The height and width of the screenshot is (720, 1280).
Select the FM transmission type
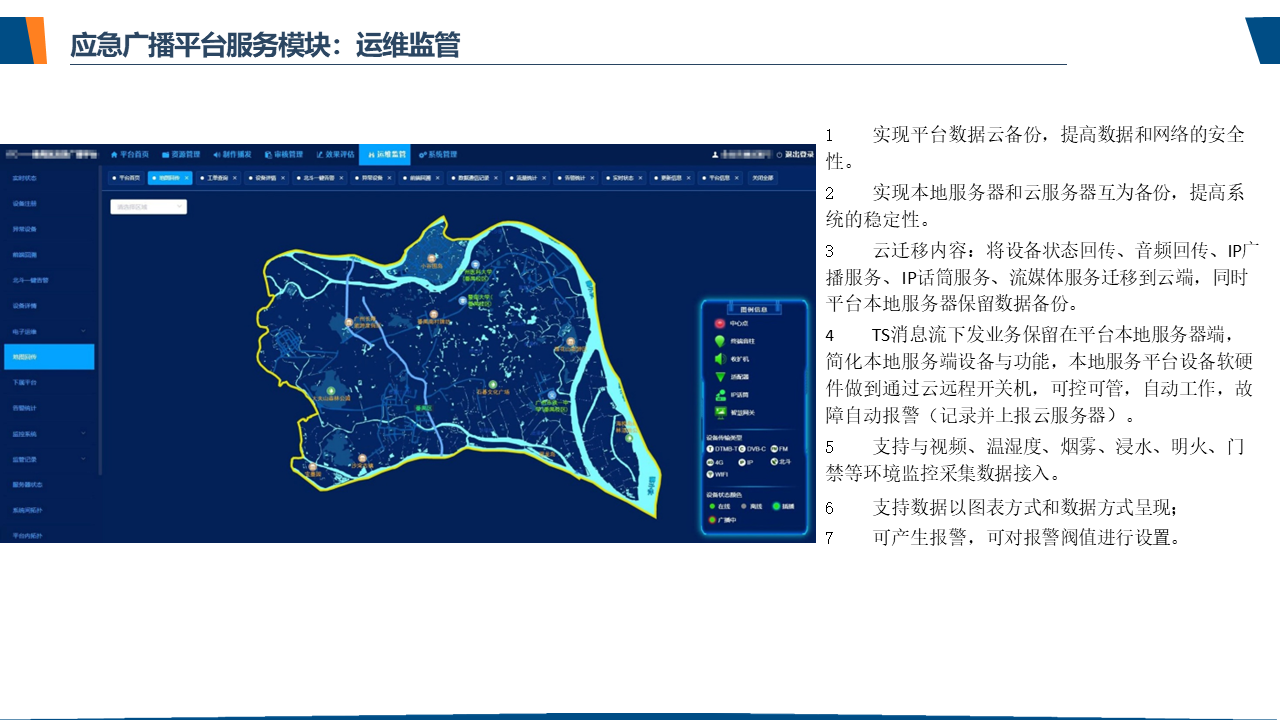click(774, 449)
